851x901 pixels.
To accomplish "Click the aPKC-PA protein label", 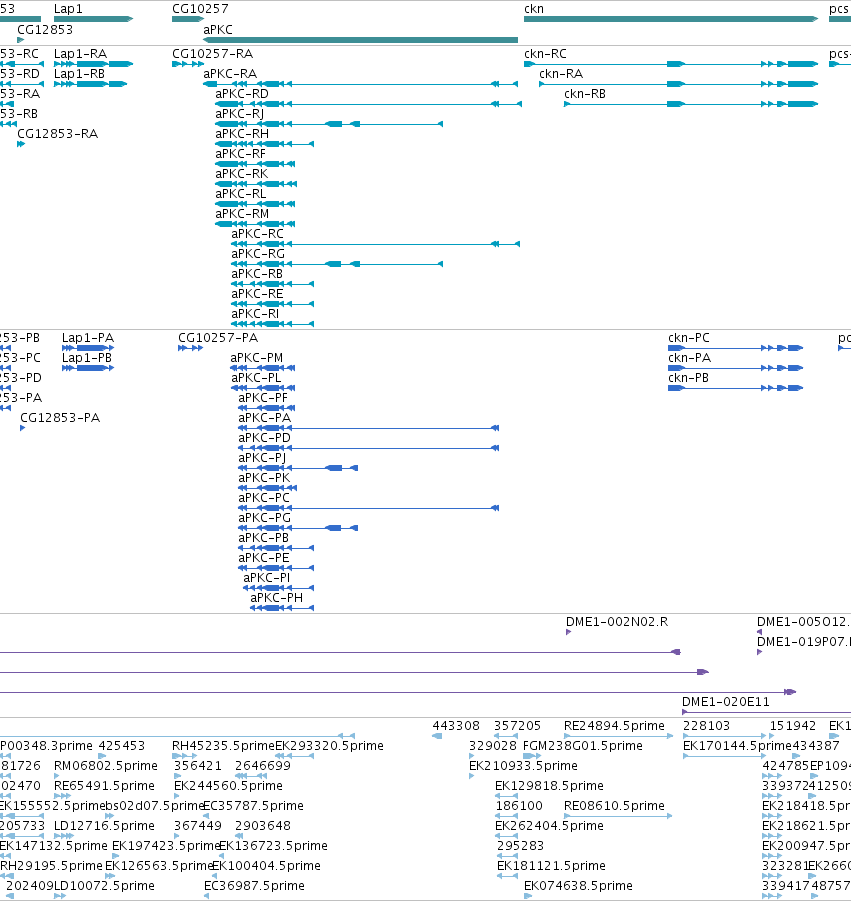I will click(x=264, y=418).
